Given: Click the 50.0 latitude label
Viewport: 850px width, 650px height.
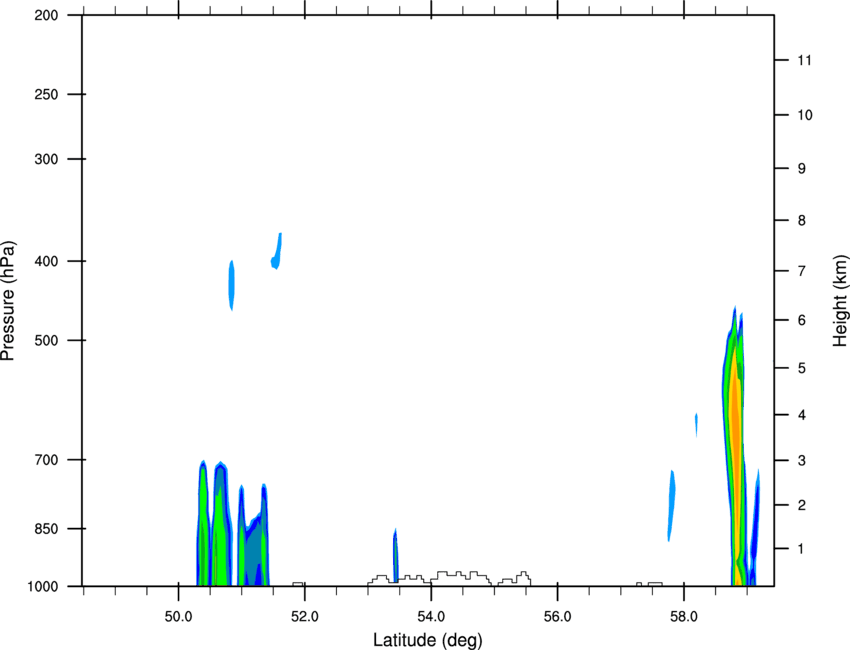Looking at the screenshot, I should pyautogui.click(x=178, y=617).
